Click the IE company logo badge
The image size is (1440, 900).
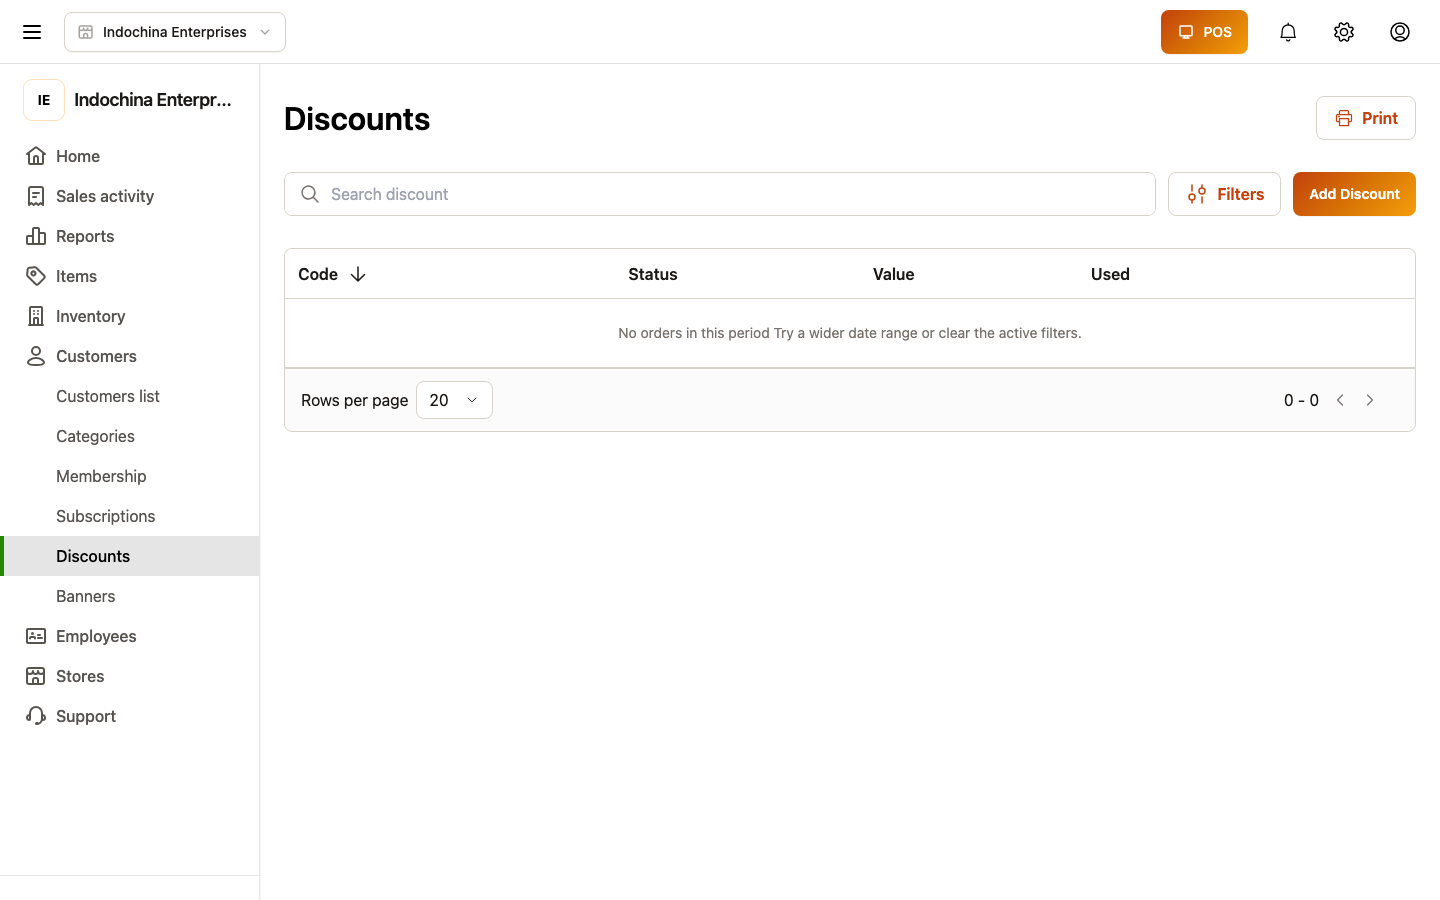point(44,100)
